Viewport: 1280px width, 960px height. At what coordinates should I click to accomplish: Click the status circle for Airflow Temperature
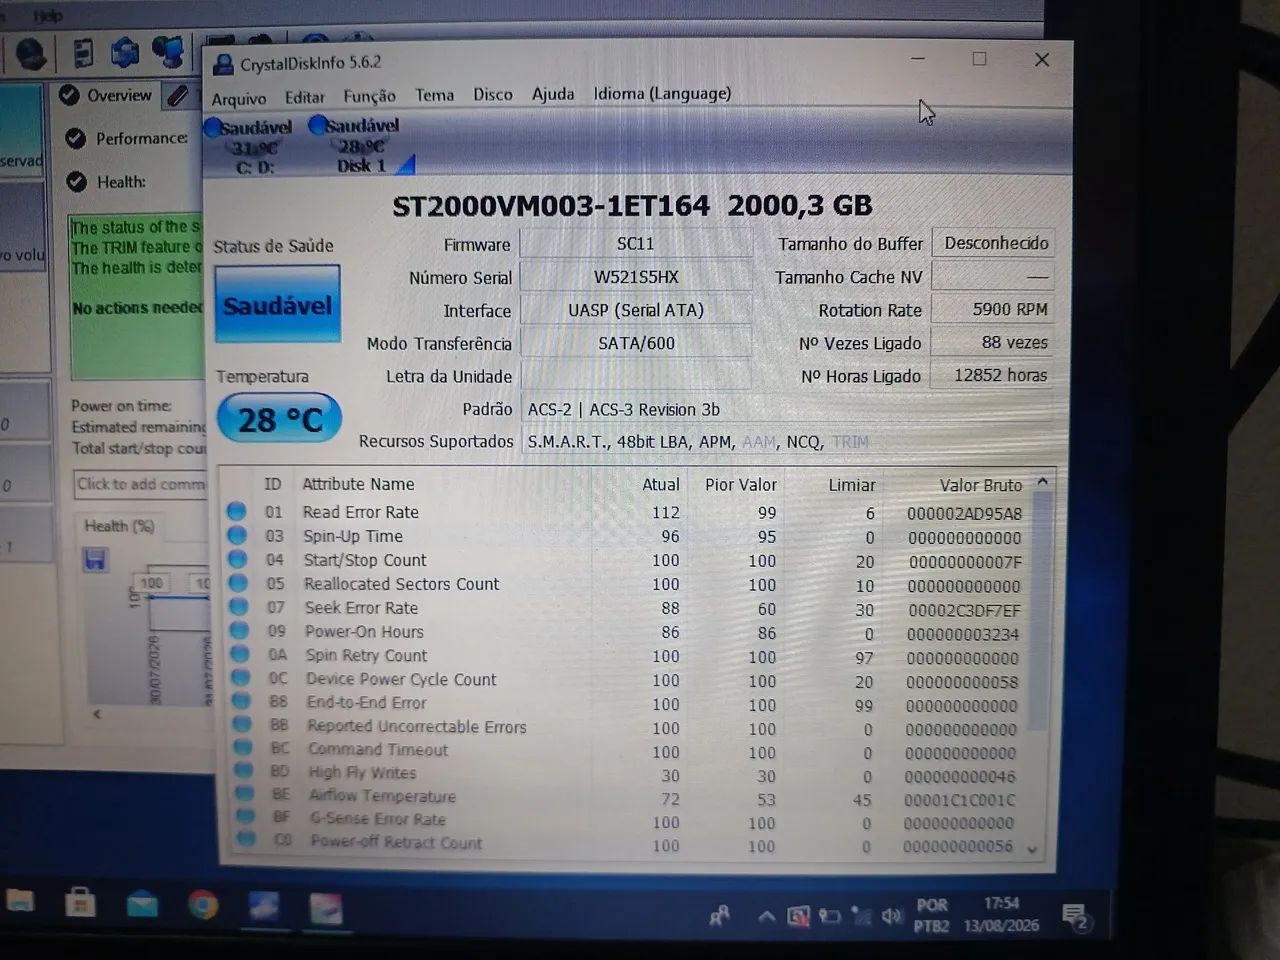(244, 794)
